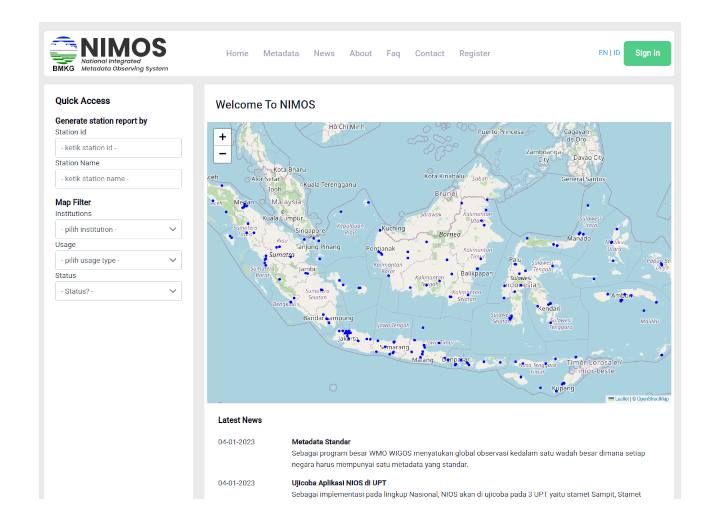Open the Metadata menu item
Image resolution: width=720 pixels, height=520 pixels.
pyautogui.click(x=281, y=54)
